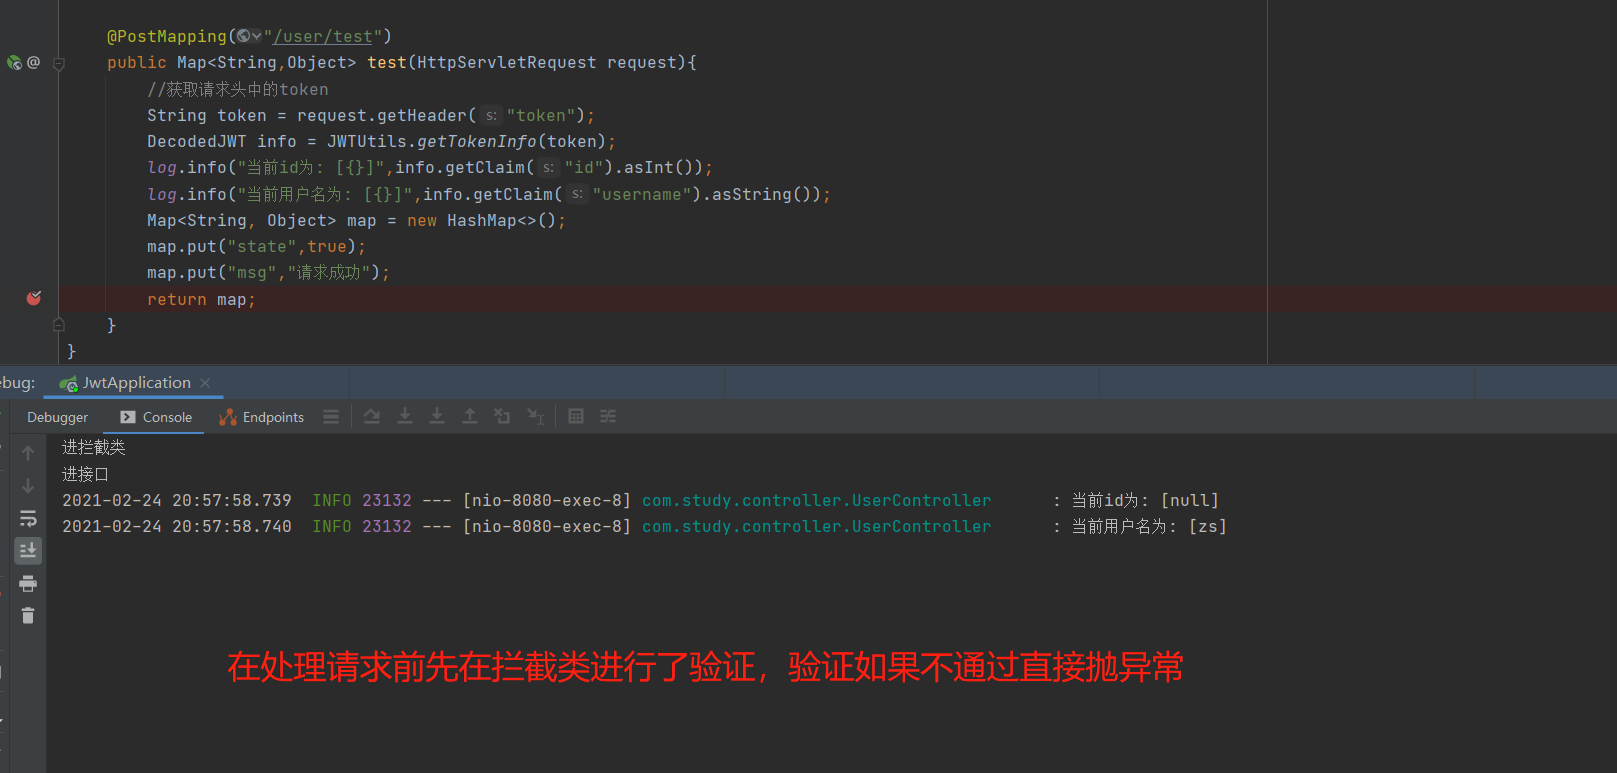
Task: Click the Run to Cursor icon
Action: click(536, 417)
